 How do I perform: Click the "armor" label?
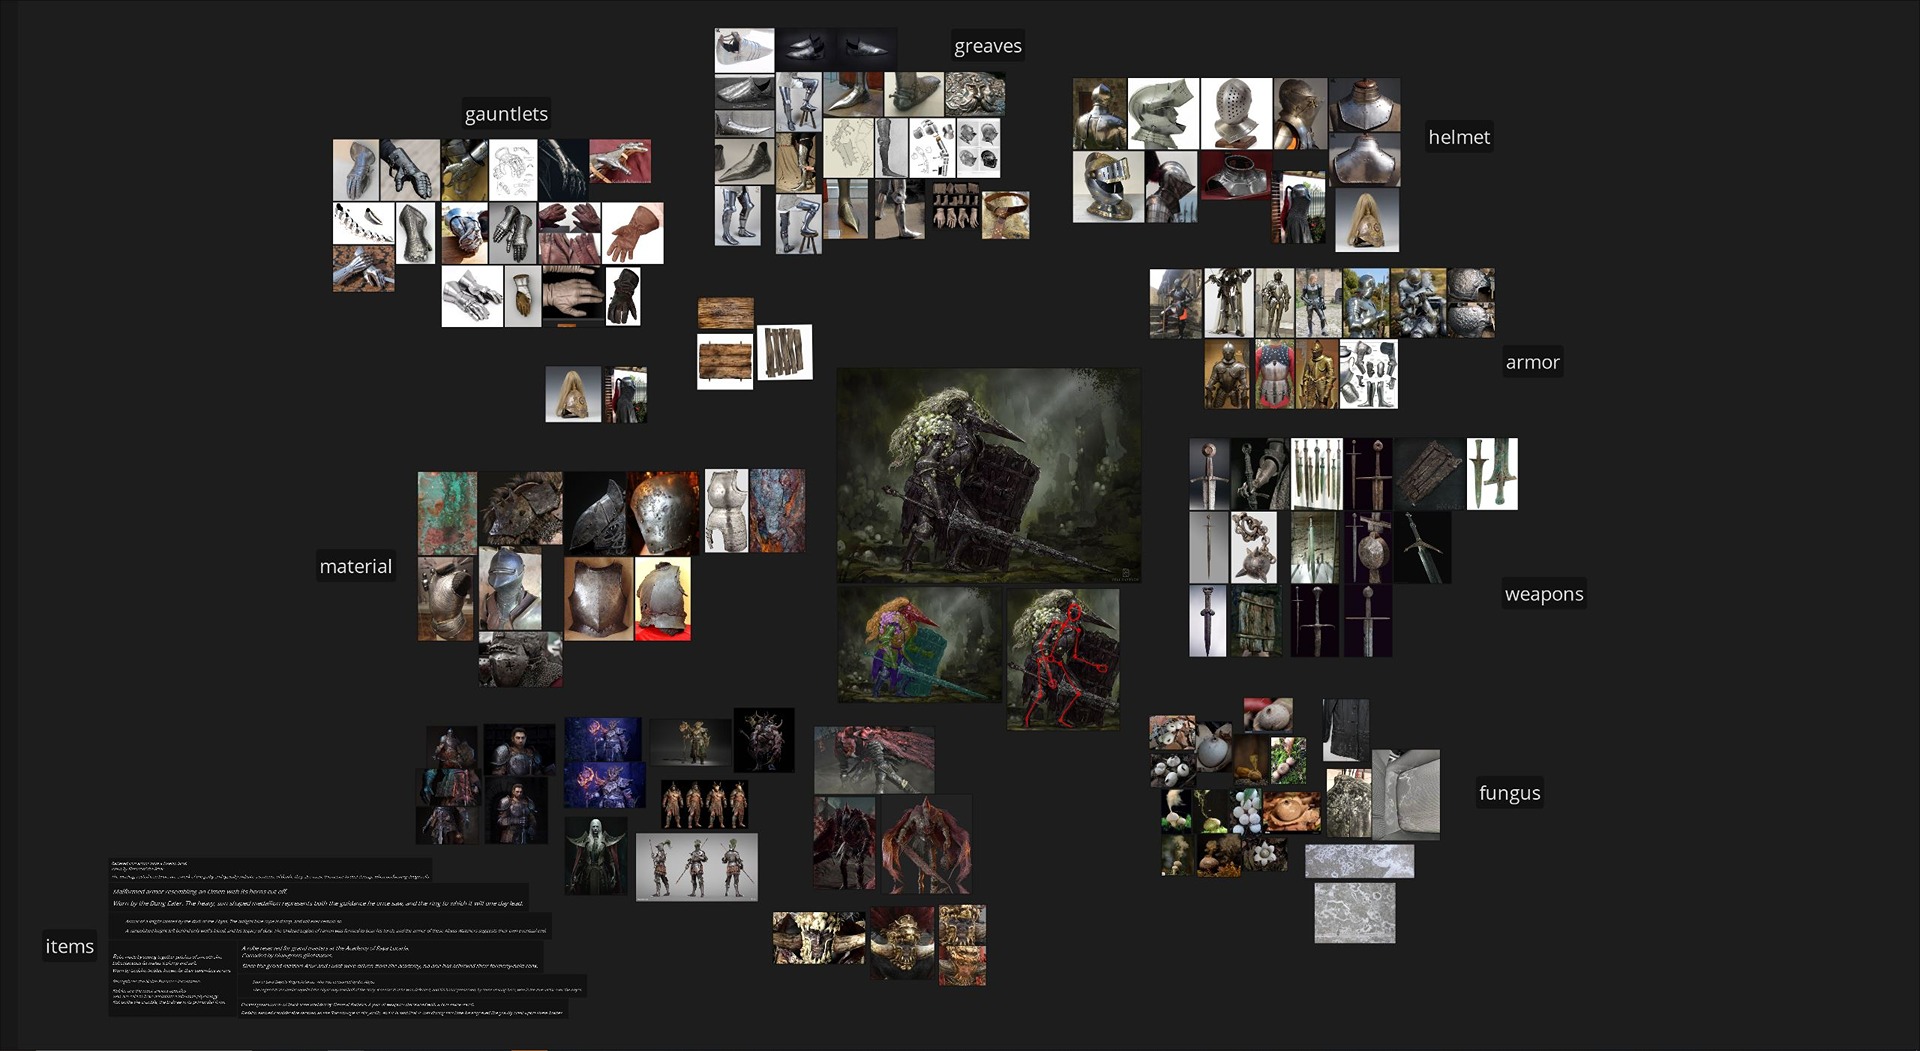click(x=1533, y=362)
